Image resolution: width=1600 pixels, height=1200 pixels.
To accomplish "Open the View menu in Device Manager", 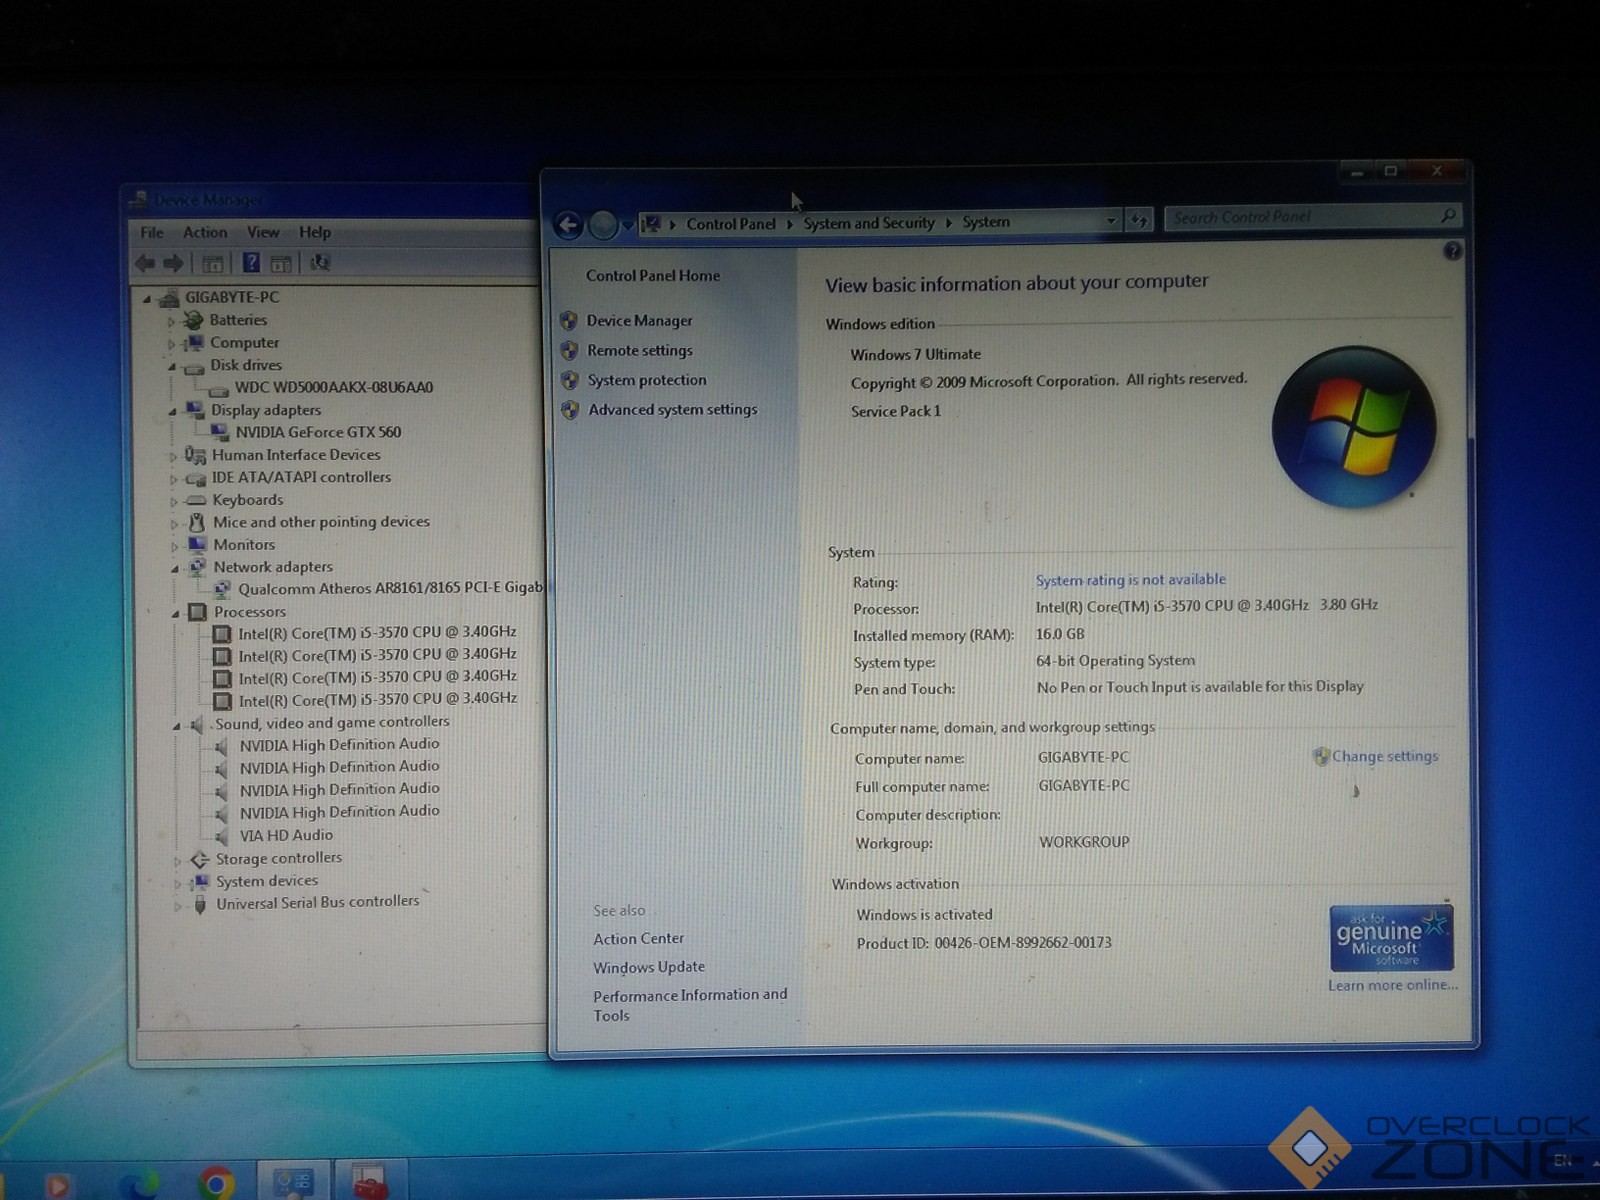I will (x=263, y=232).
